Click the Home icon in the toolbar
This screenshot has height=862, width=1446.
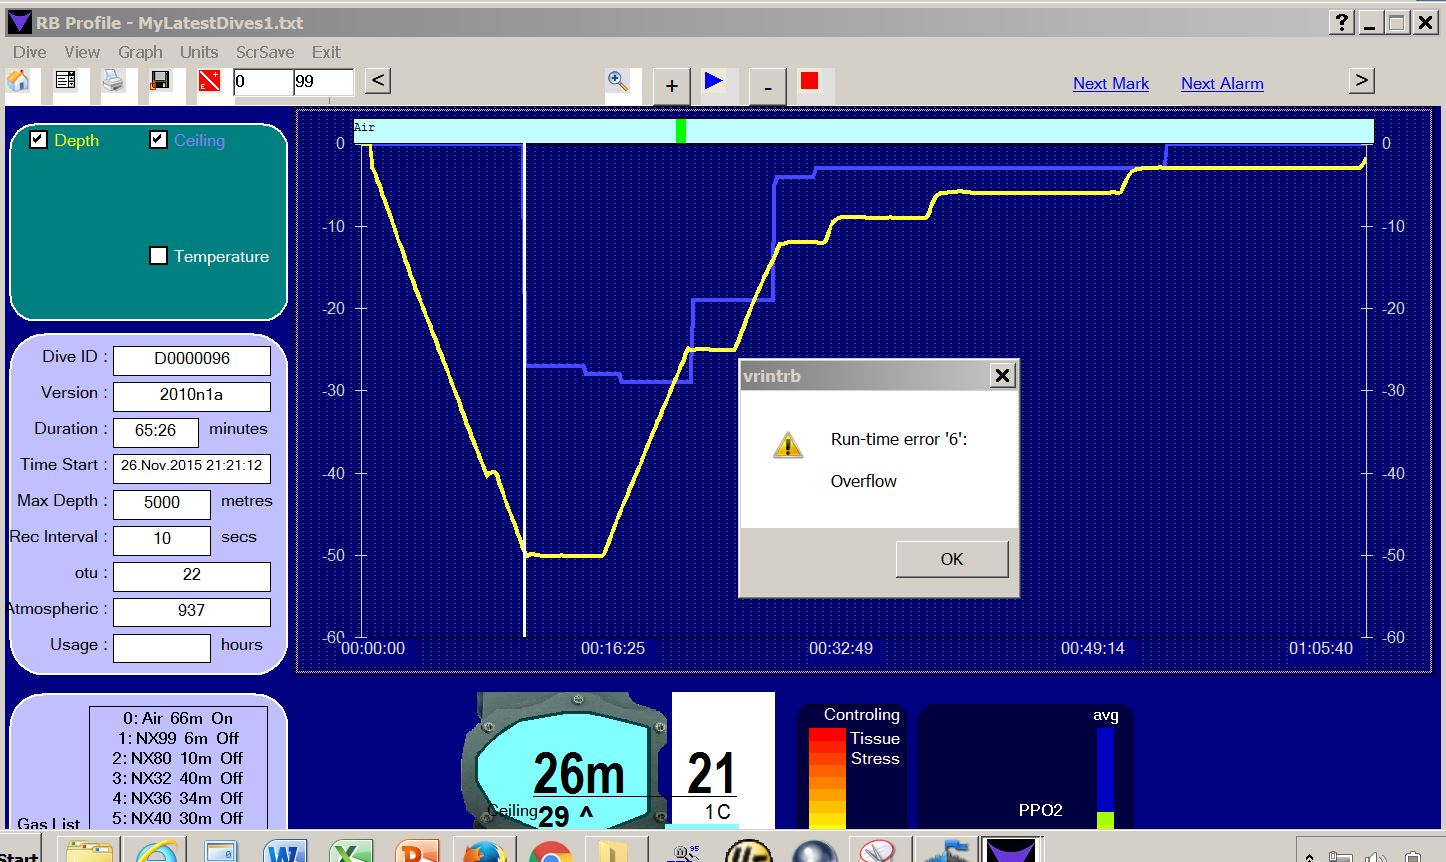click(x=18, y=82)
